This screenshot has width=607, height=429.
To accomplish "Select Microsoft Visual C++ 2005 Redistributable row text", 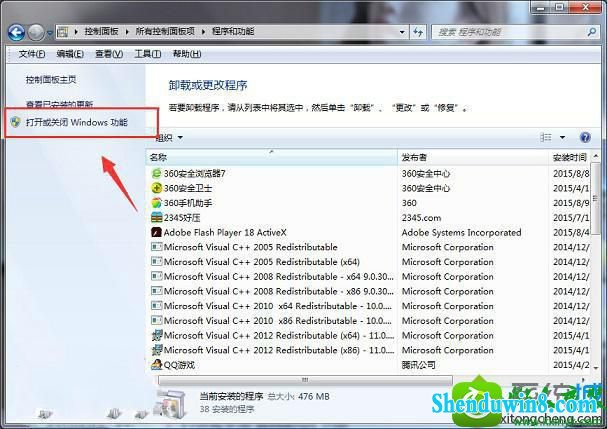I will coord(250,247).
